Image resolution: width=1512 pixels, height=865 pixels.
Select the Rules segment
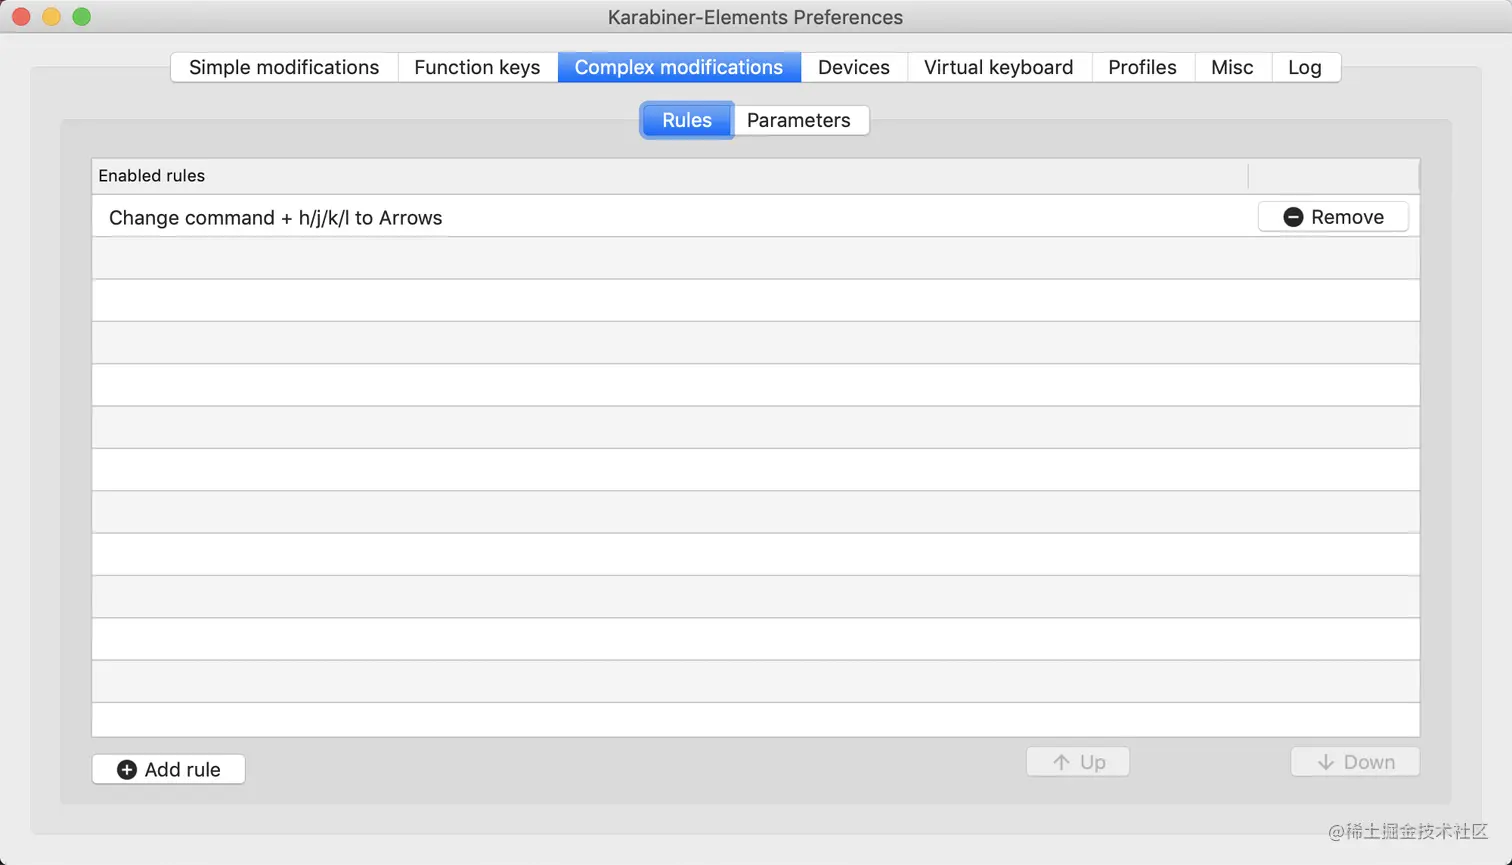pyautogui.click(x=687, y=120)
